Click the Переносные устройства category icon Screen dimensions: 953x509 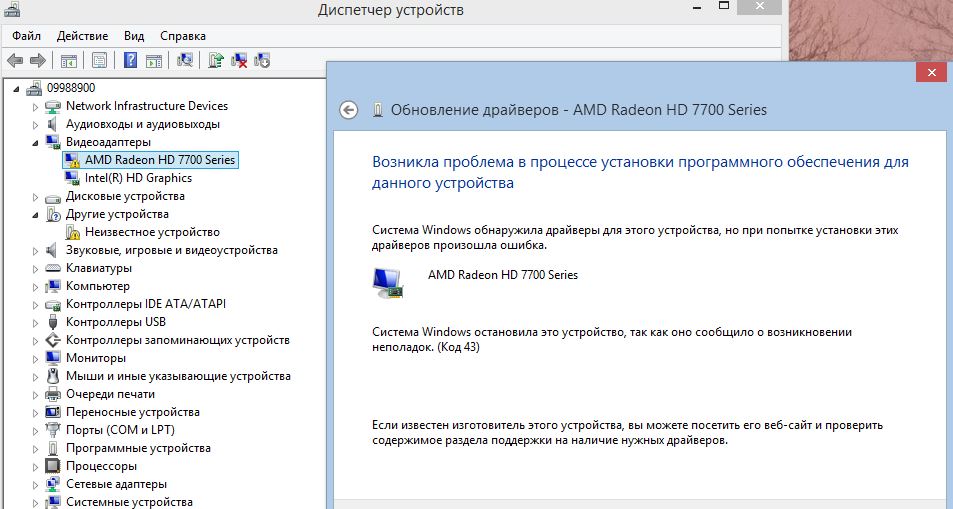[53, 412]
